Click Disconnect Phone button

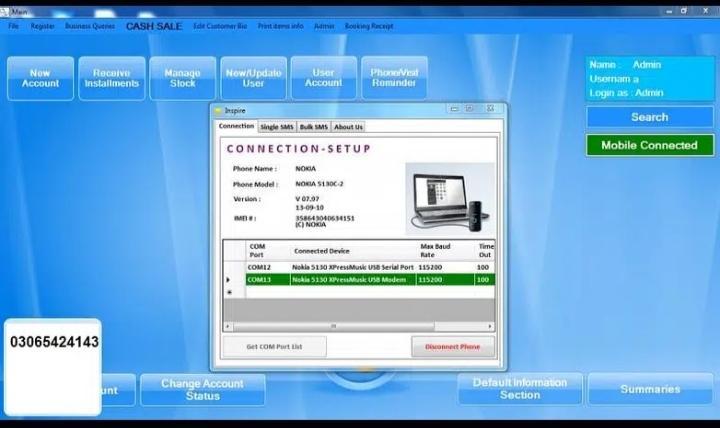452,347
